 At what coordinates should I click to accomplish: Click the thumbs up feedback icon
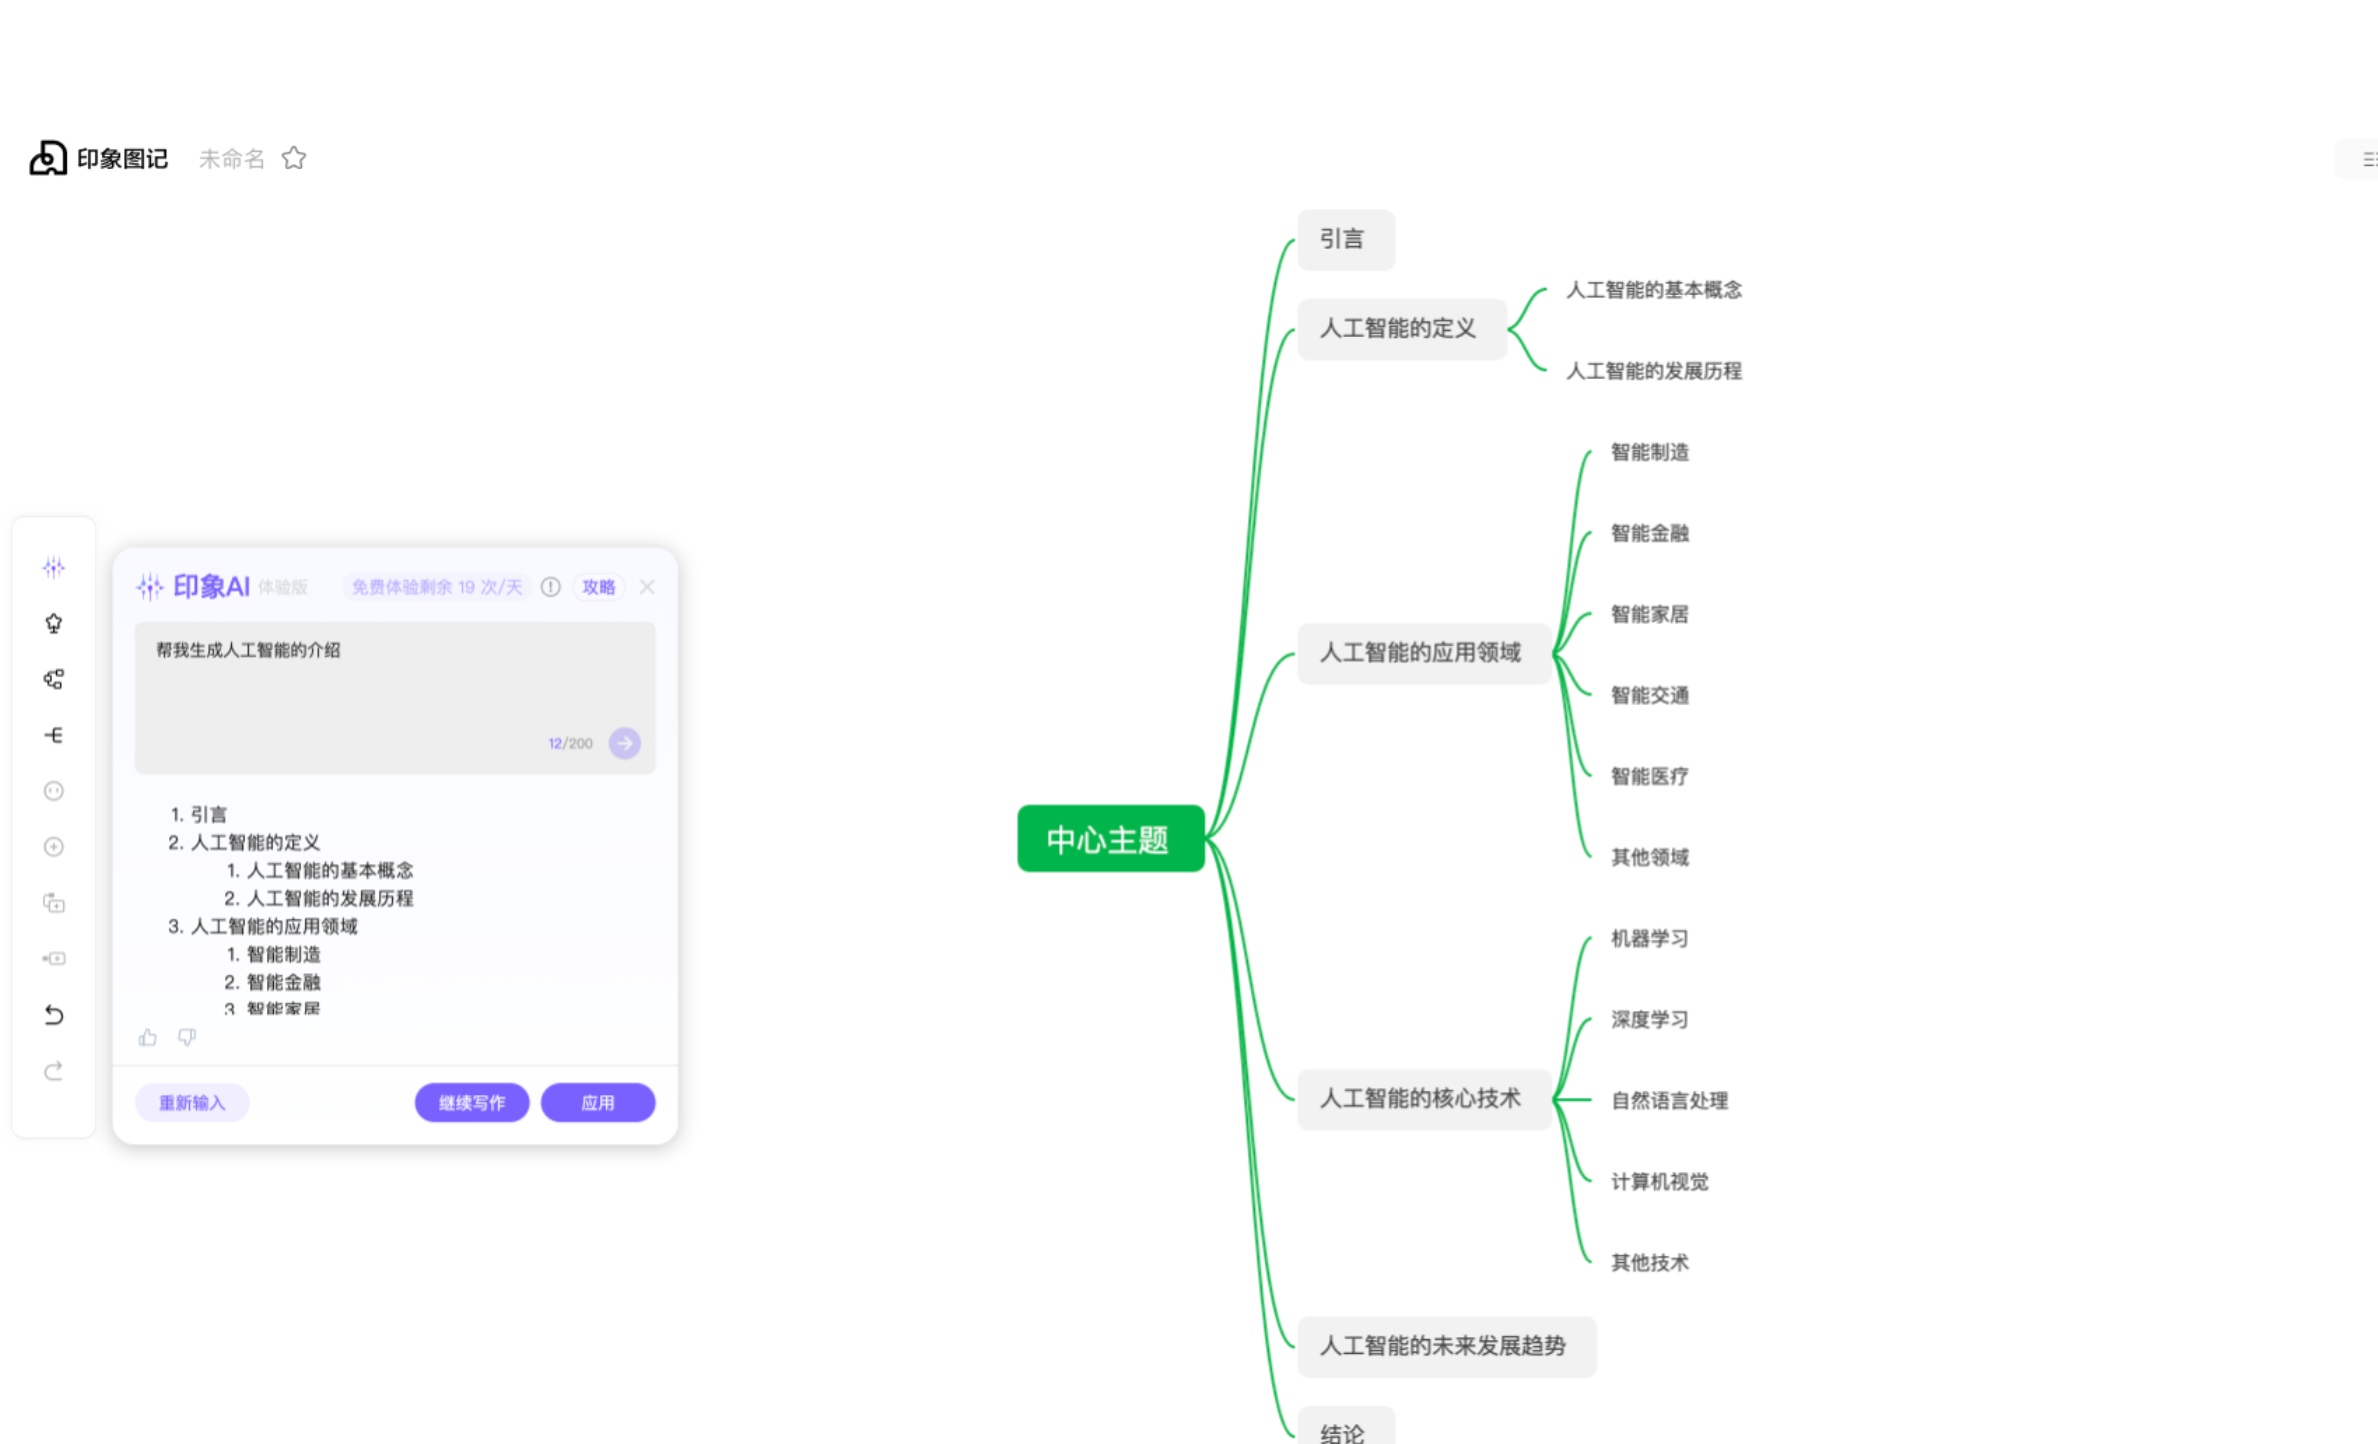click(148, 1037)
